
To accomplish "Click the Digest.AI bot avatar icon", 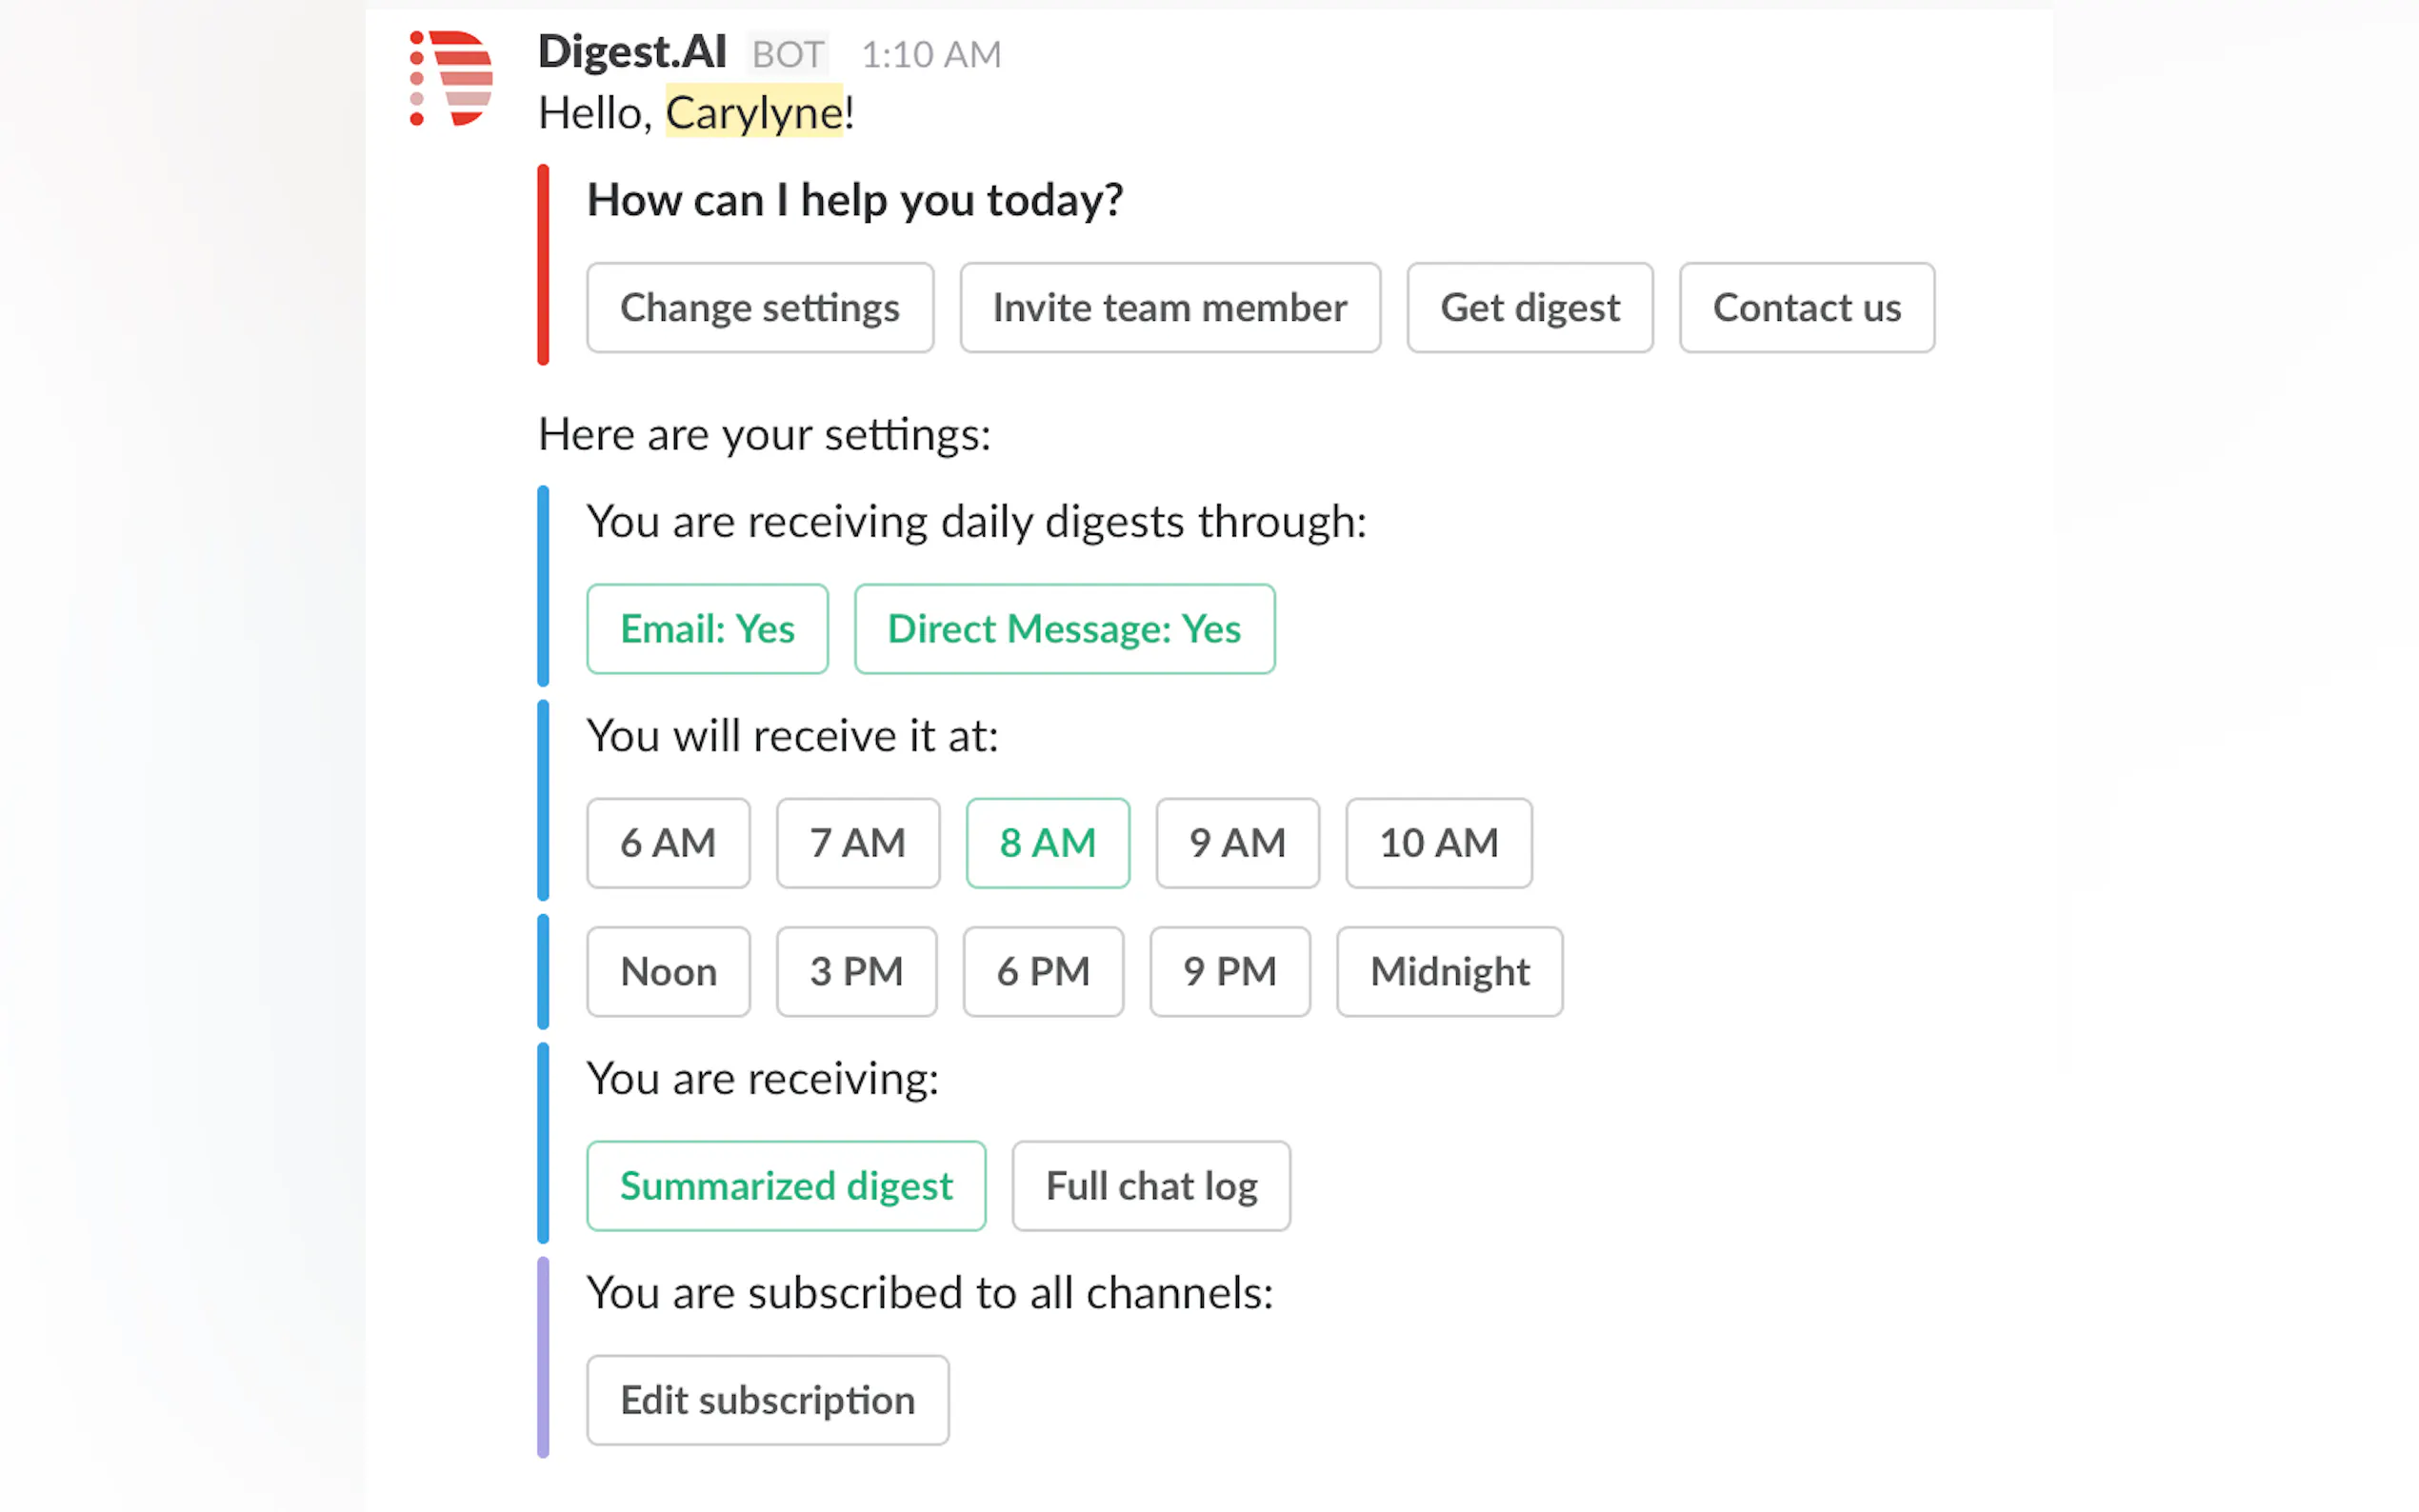I will point(452,78).
